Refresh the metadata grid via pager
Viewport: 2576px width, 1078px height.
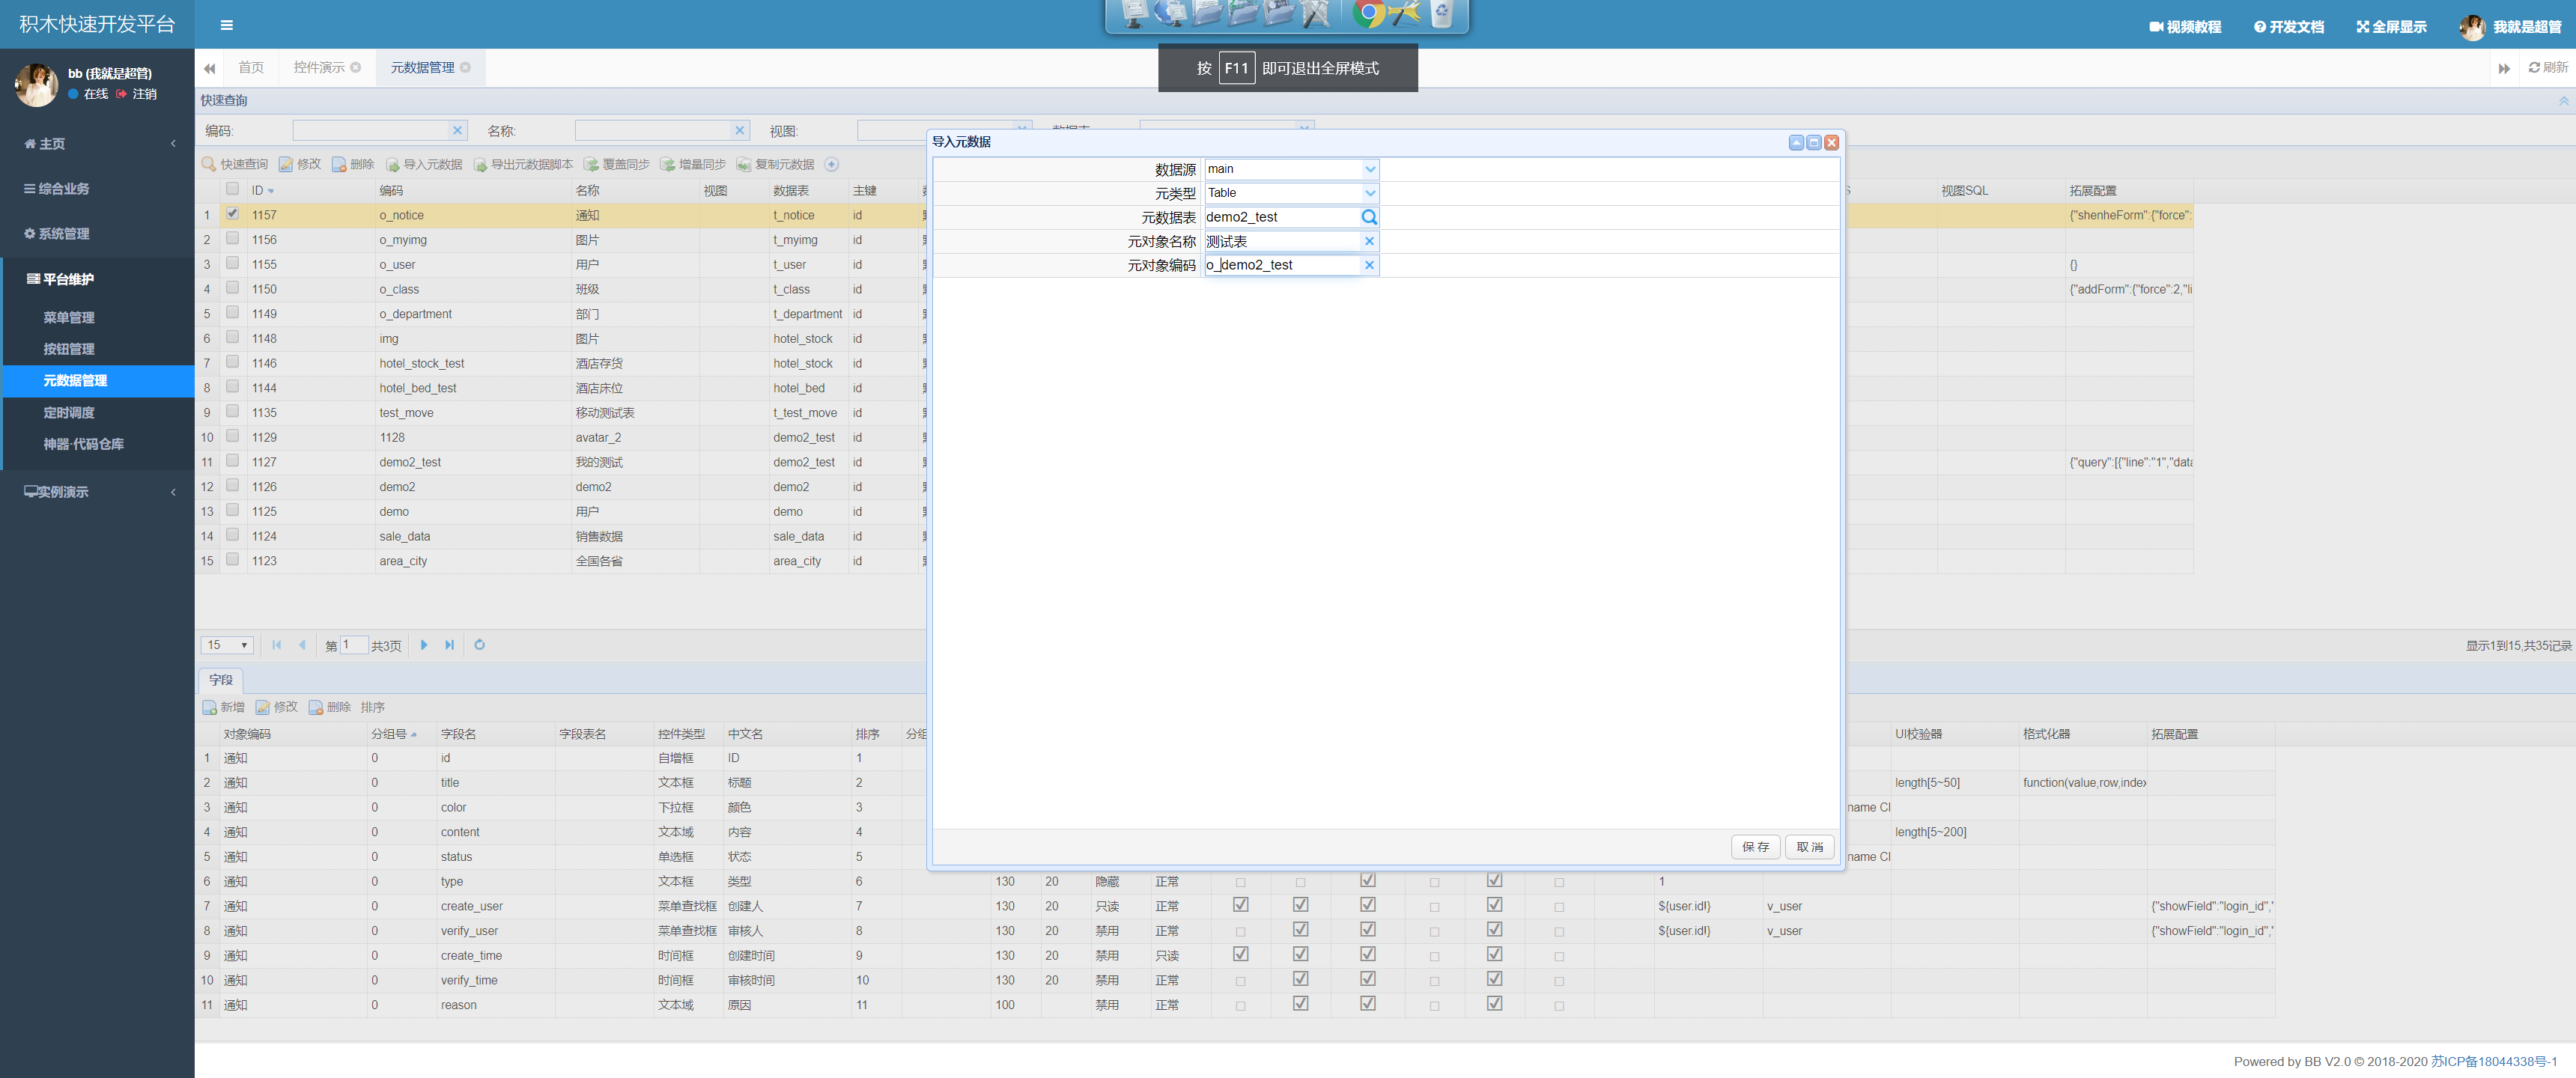pos(480,645)
